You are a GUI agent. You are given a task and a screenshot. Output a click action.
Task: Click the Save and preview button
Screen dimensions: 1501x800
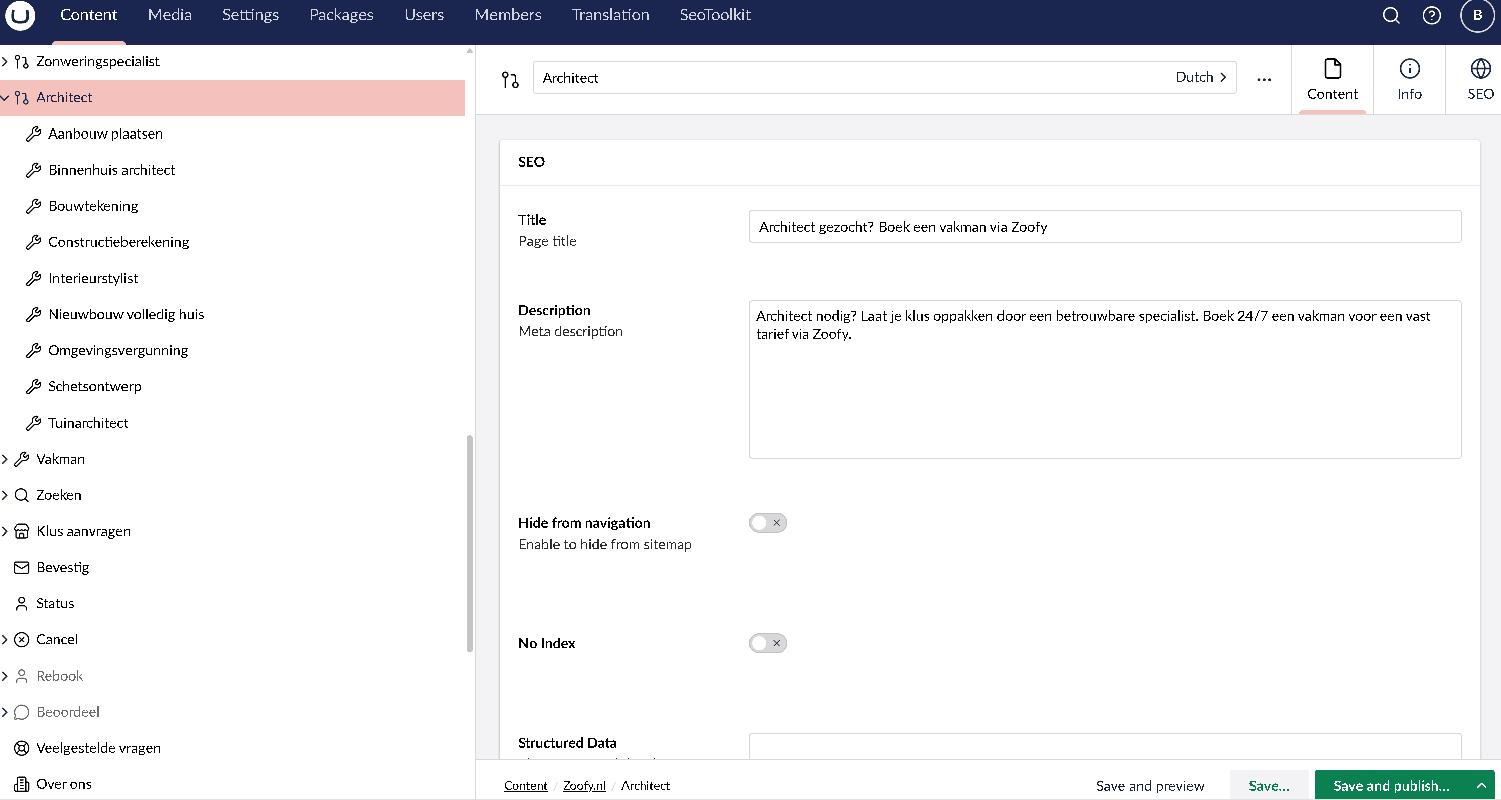click(x=1150, y=786)
